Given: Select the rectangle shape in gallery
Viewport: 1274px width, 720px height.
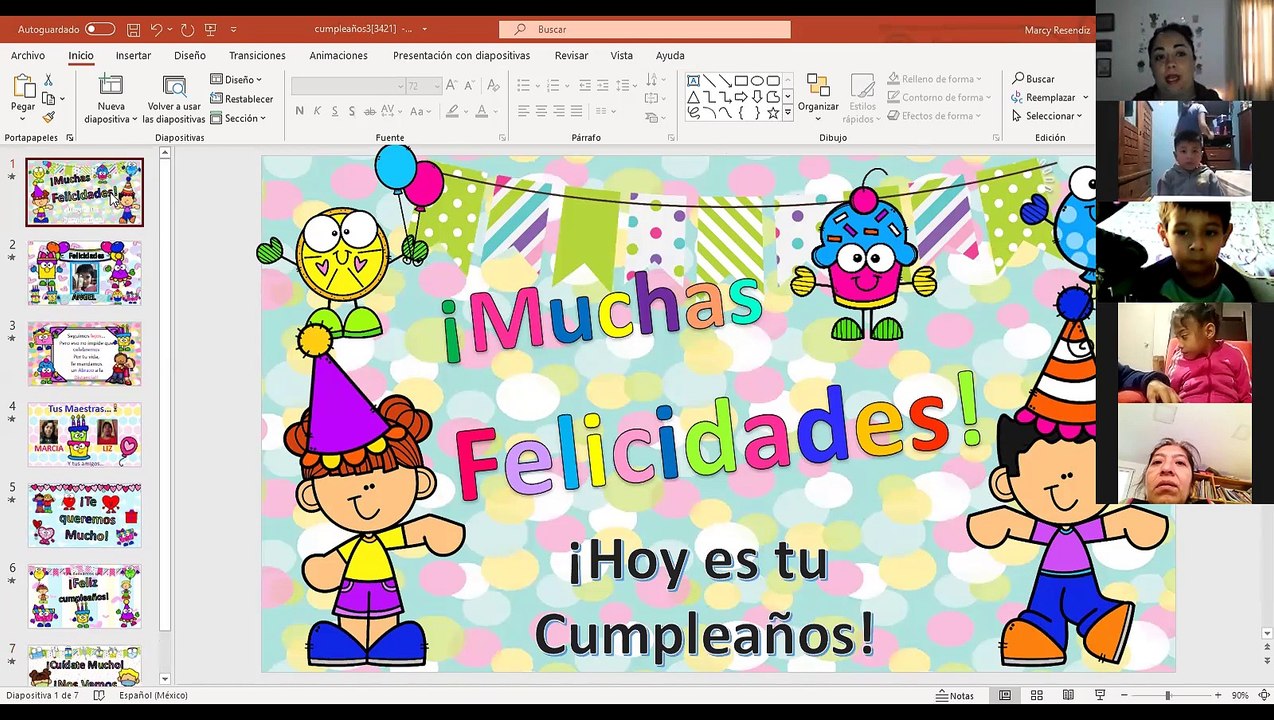Looking at the screenshot, I should pyautogui.click(x=741, y=80).
